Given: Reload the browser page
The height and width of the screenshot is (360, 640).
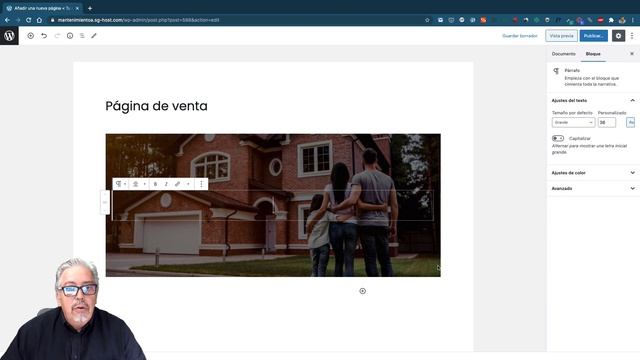Looking at the screenshot, I should 28,20.
